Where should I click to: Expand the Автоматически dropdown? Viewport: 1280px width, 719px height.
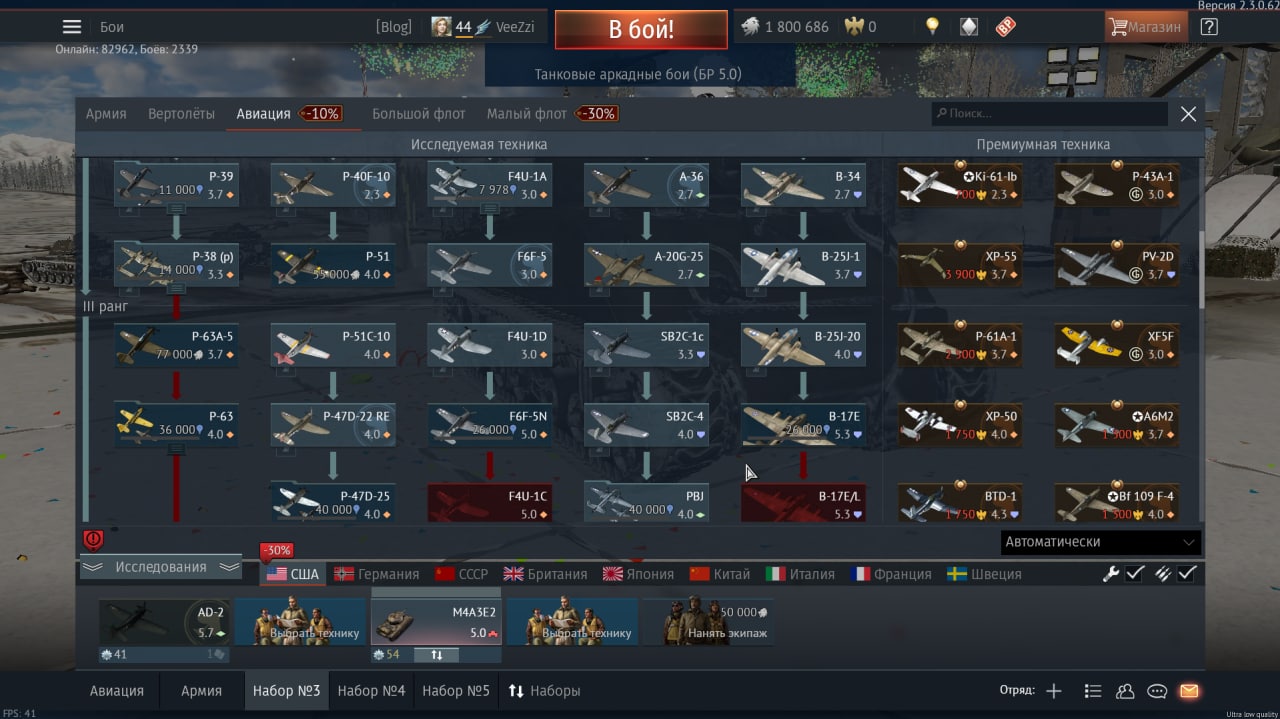(x=1101, y=542)
